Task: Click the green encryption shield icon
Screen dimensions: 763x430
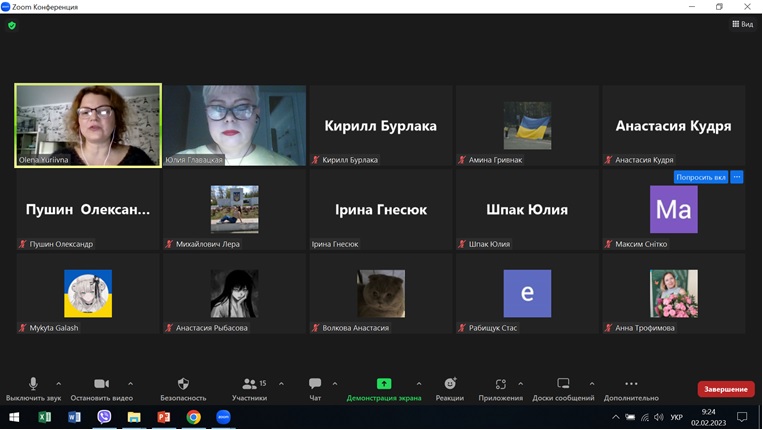Action: [x=12, y=25]
